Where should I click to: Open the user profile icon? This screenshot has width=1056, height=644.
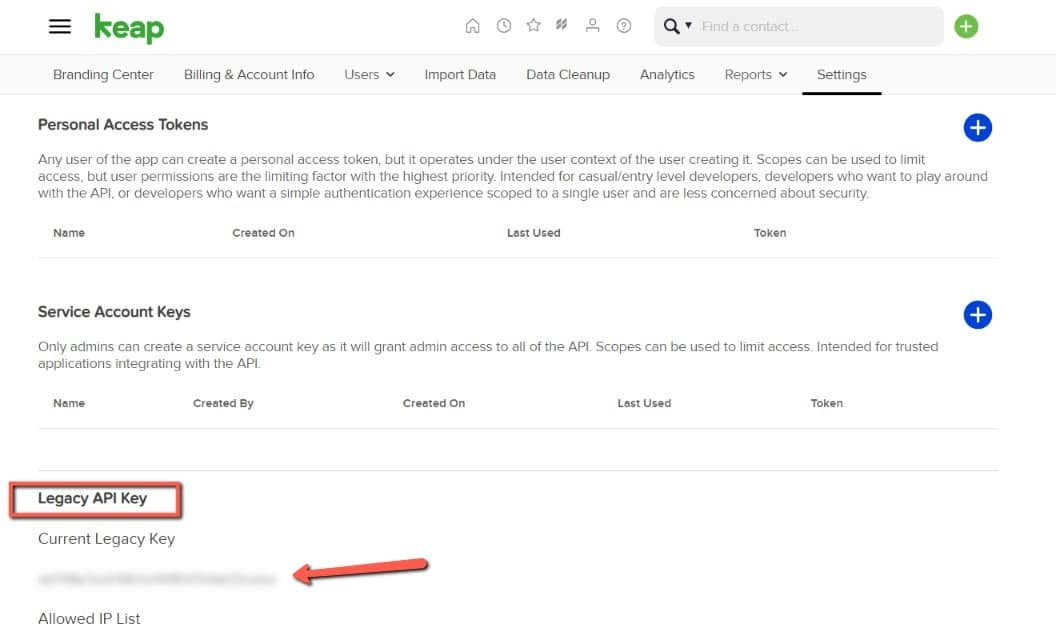coord(592,26)
